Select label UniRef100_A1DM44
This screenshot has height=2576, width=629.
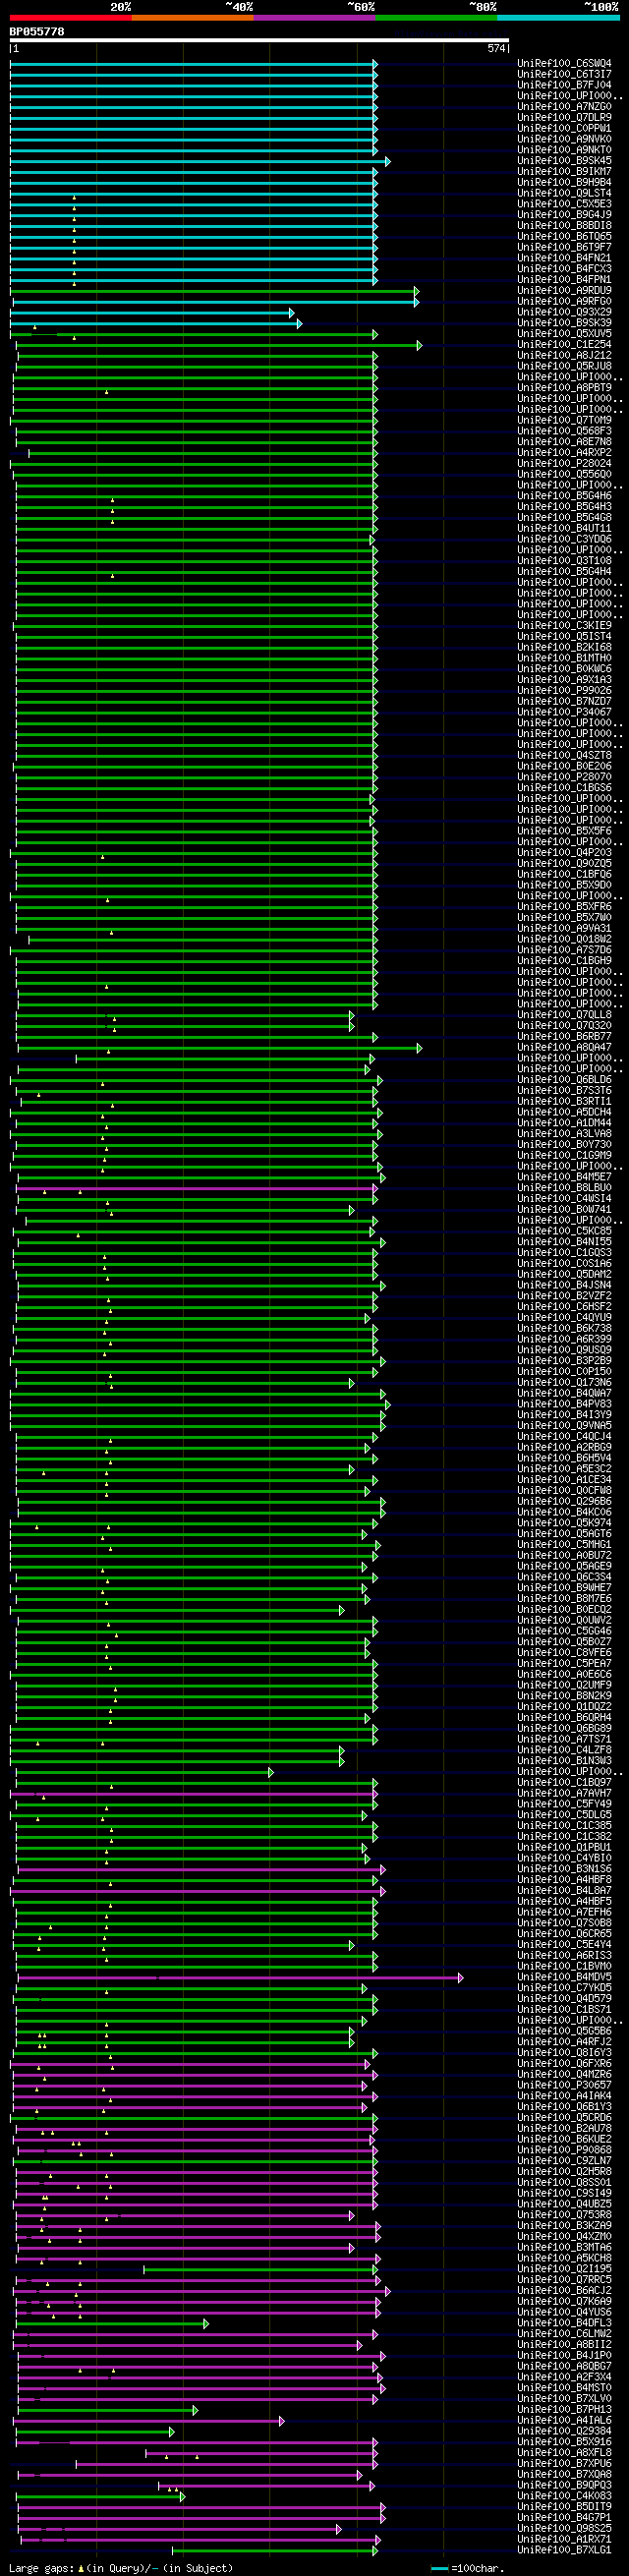pyautogui.click(x=564, y=1123)
